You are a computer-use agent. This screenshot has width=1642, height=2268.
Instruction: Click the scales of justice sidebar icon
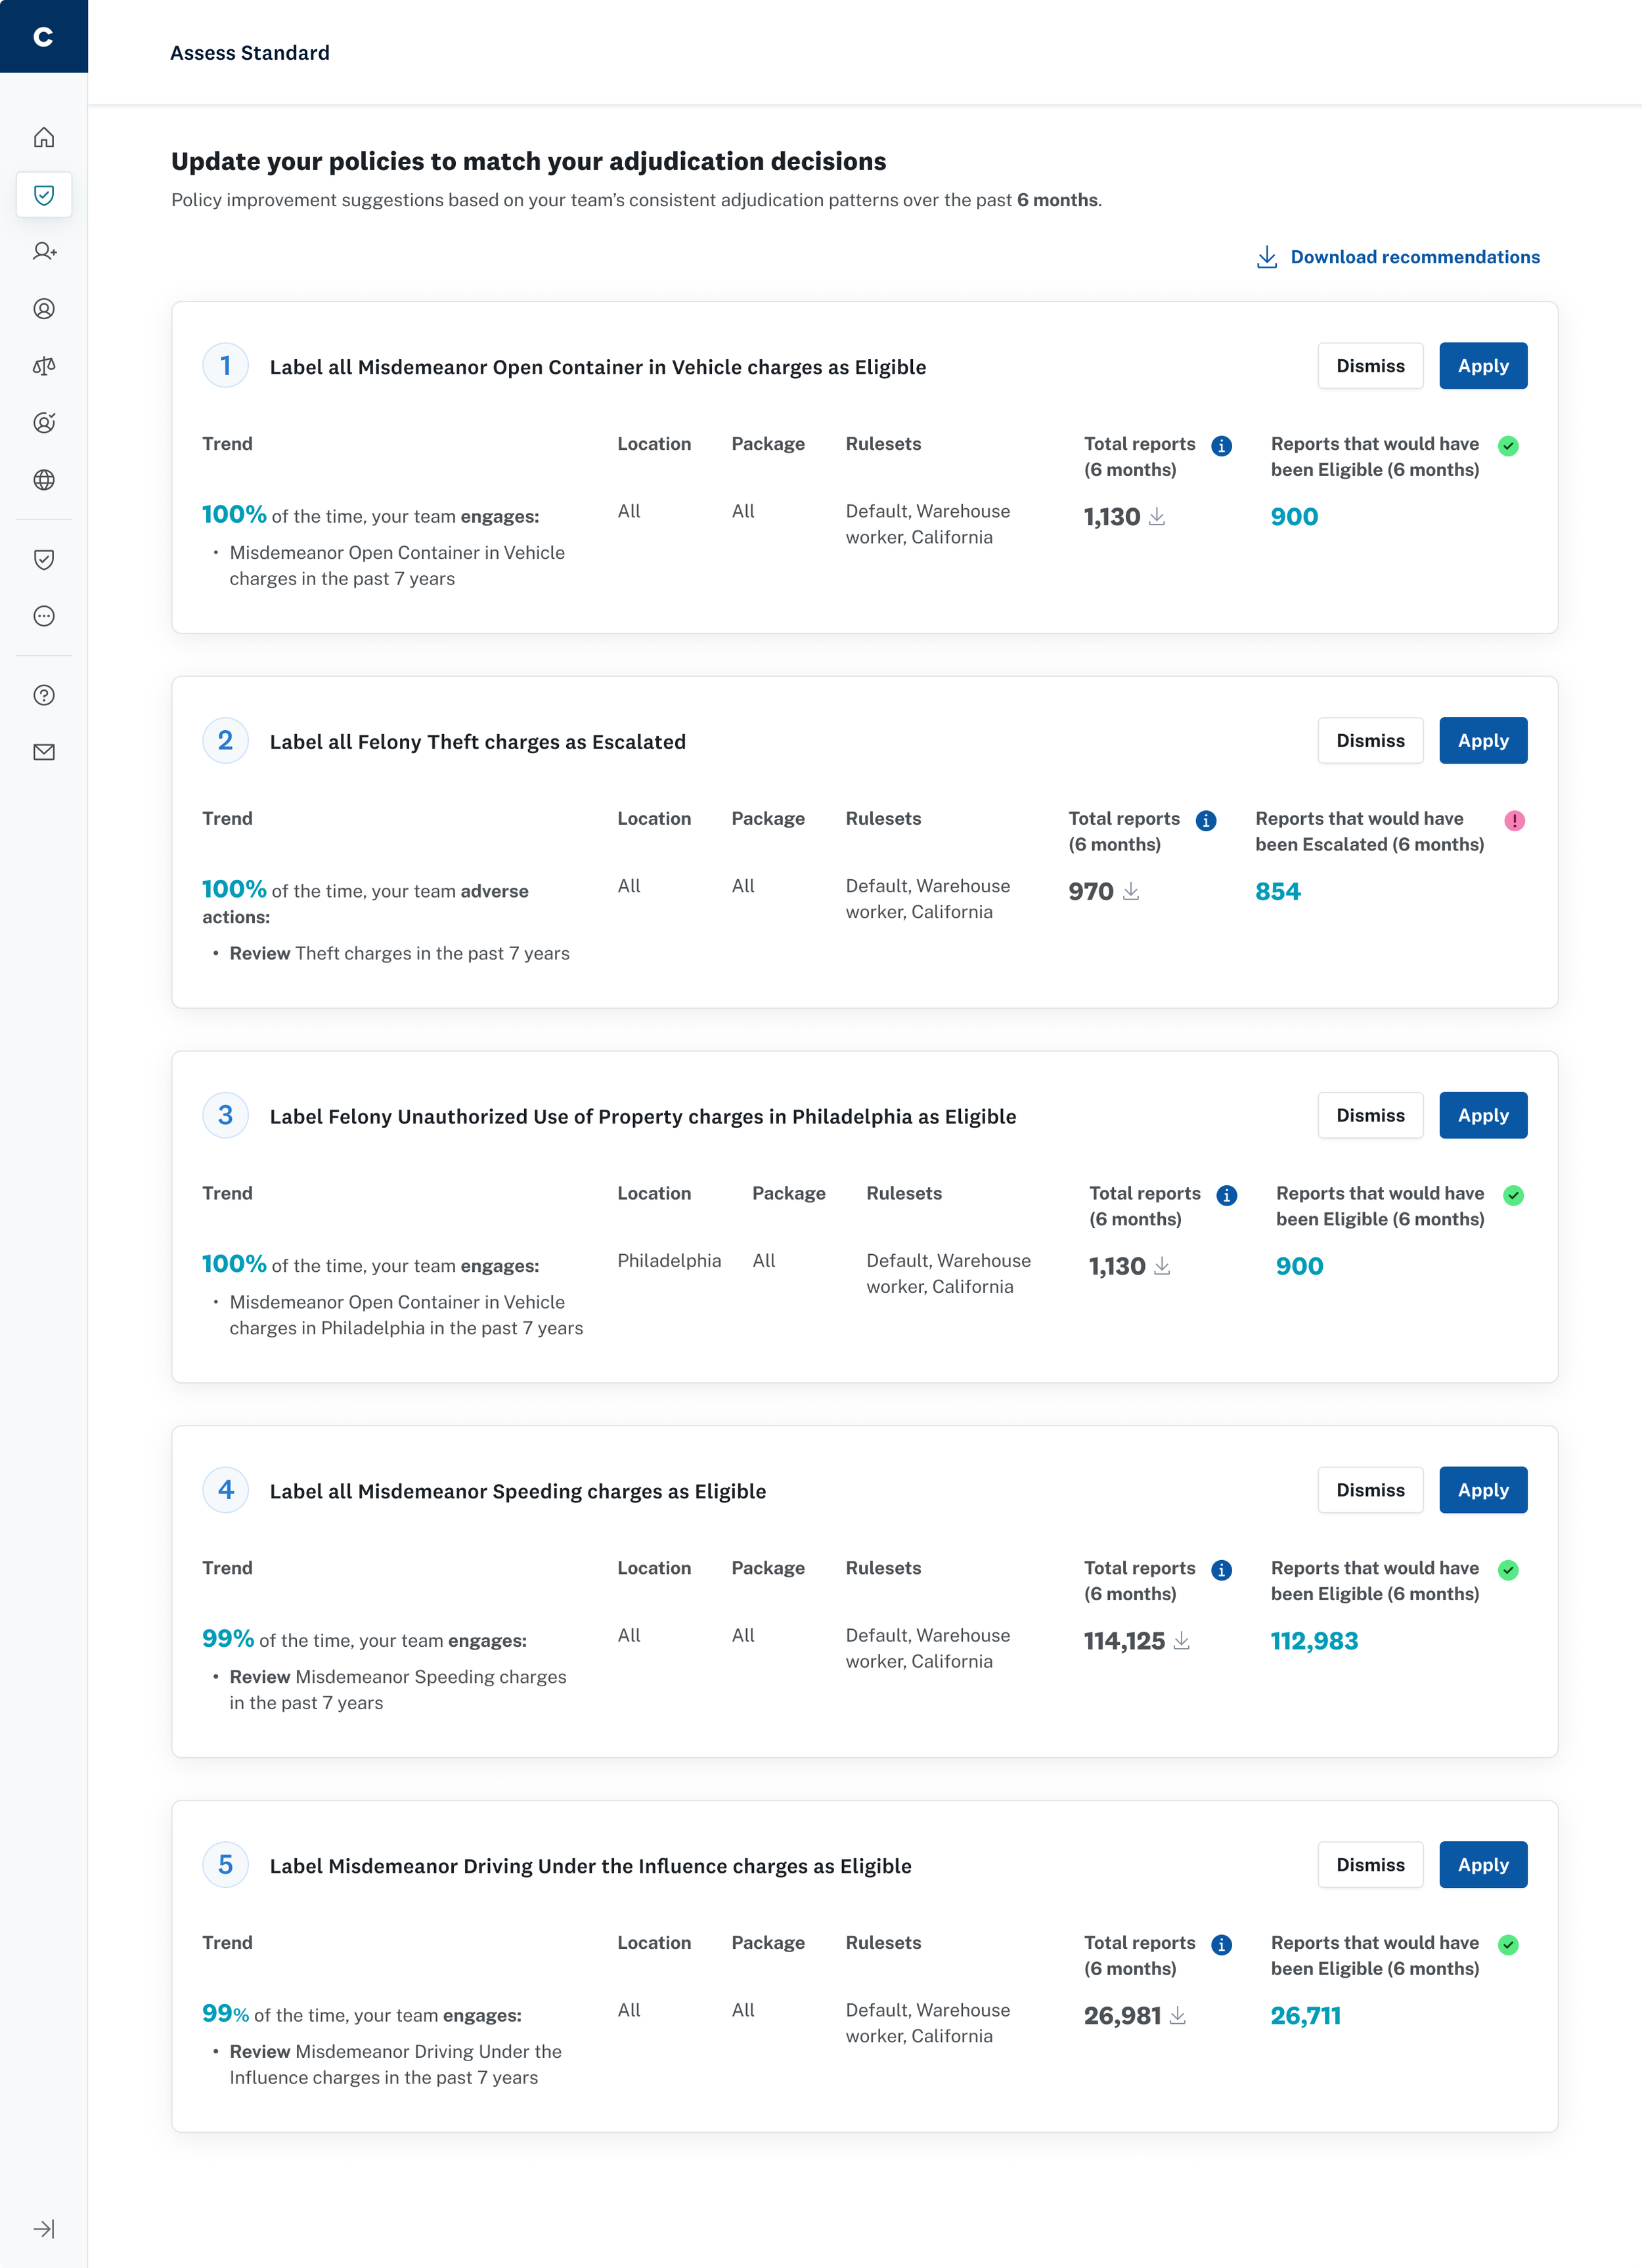44,366
